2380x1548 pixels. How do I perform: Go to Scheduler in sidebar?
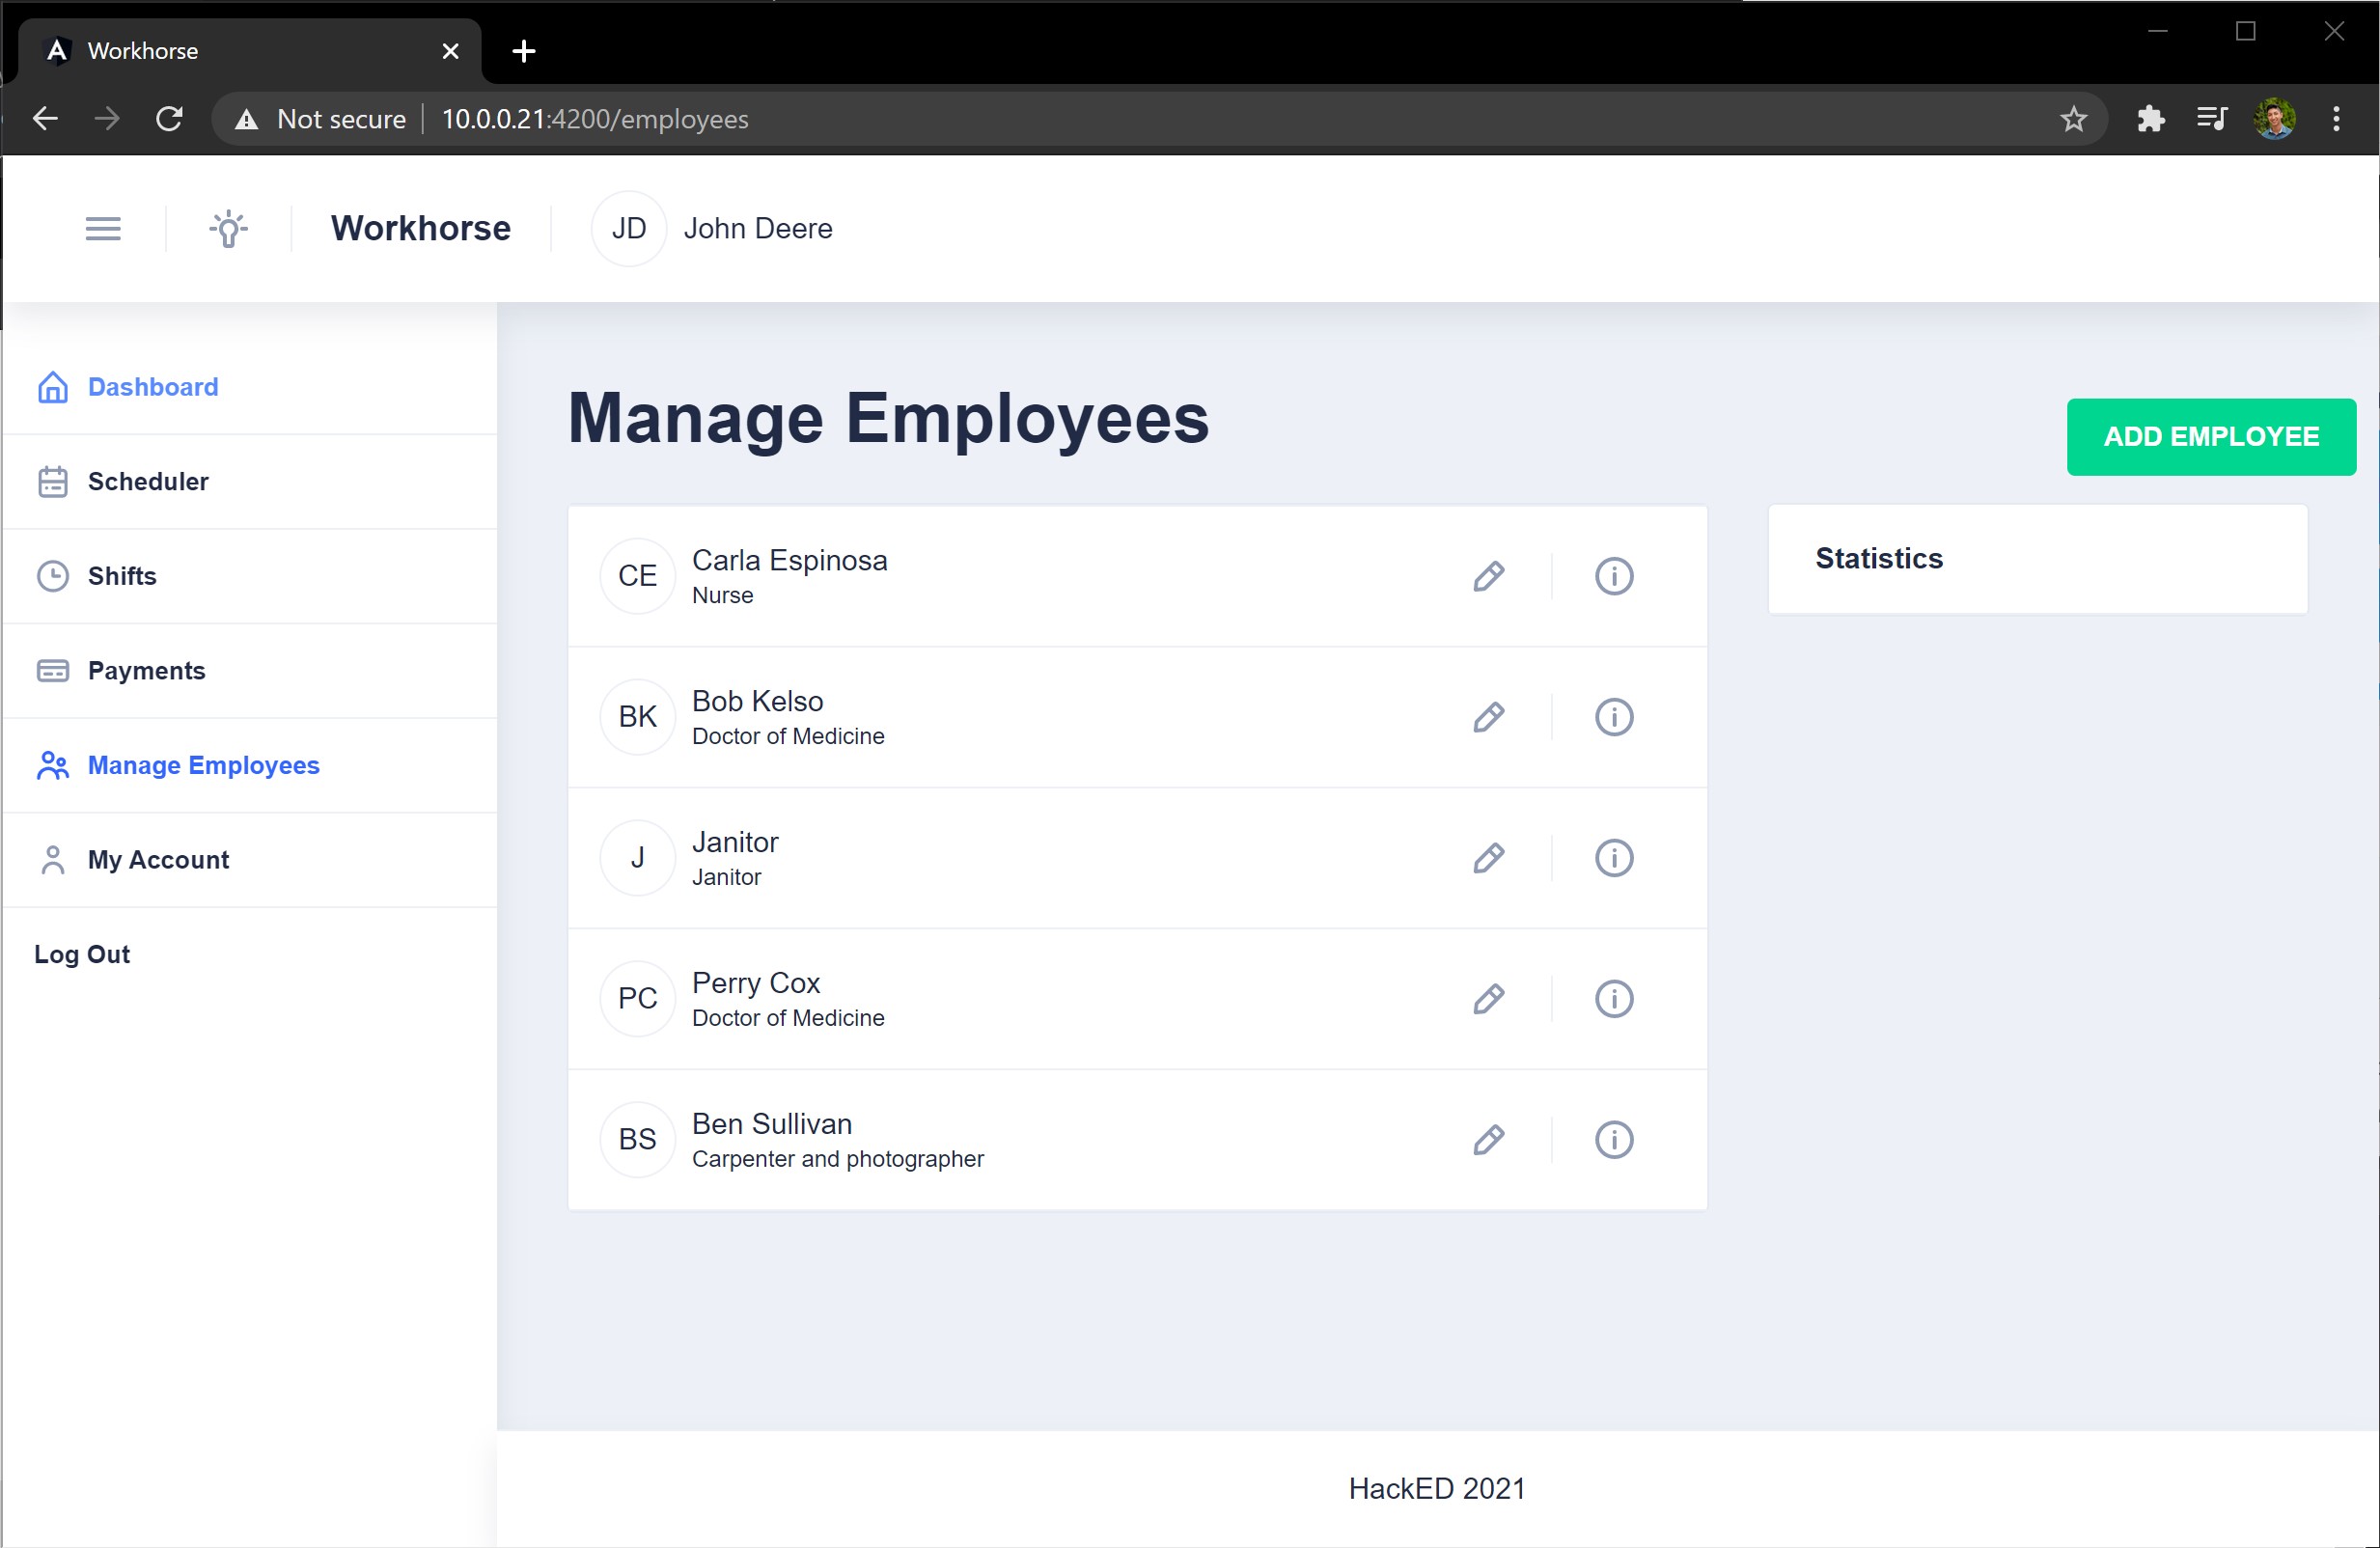pyautogui.click(x=148, y=482)
